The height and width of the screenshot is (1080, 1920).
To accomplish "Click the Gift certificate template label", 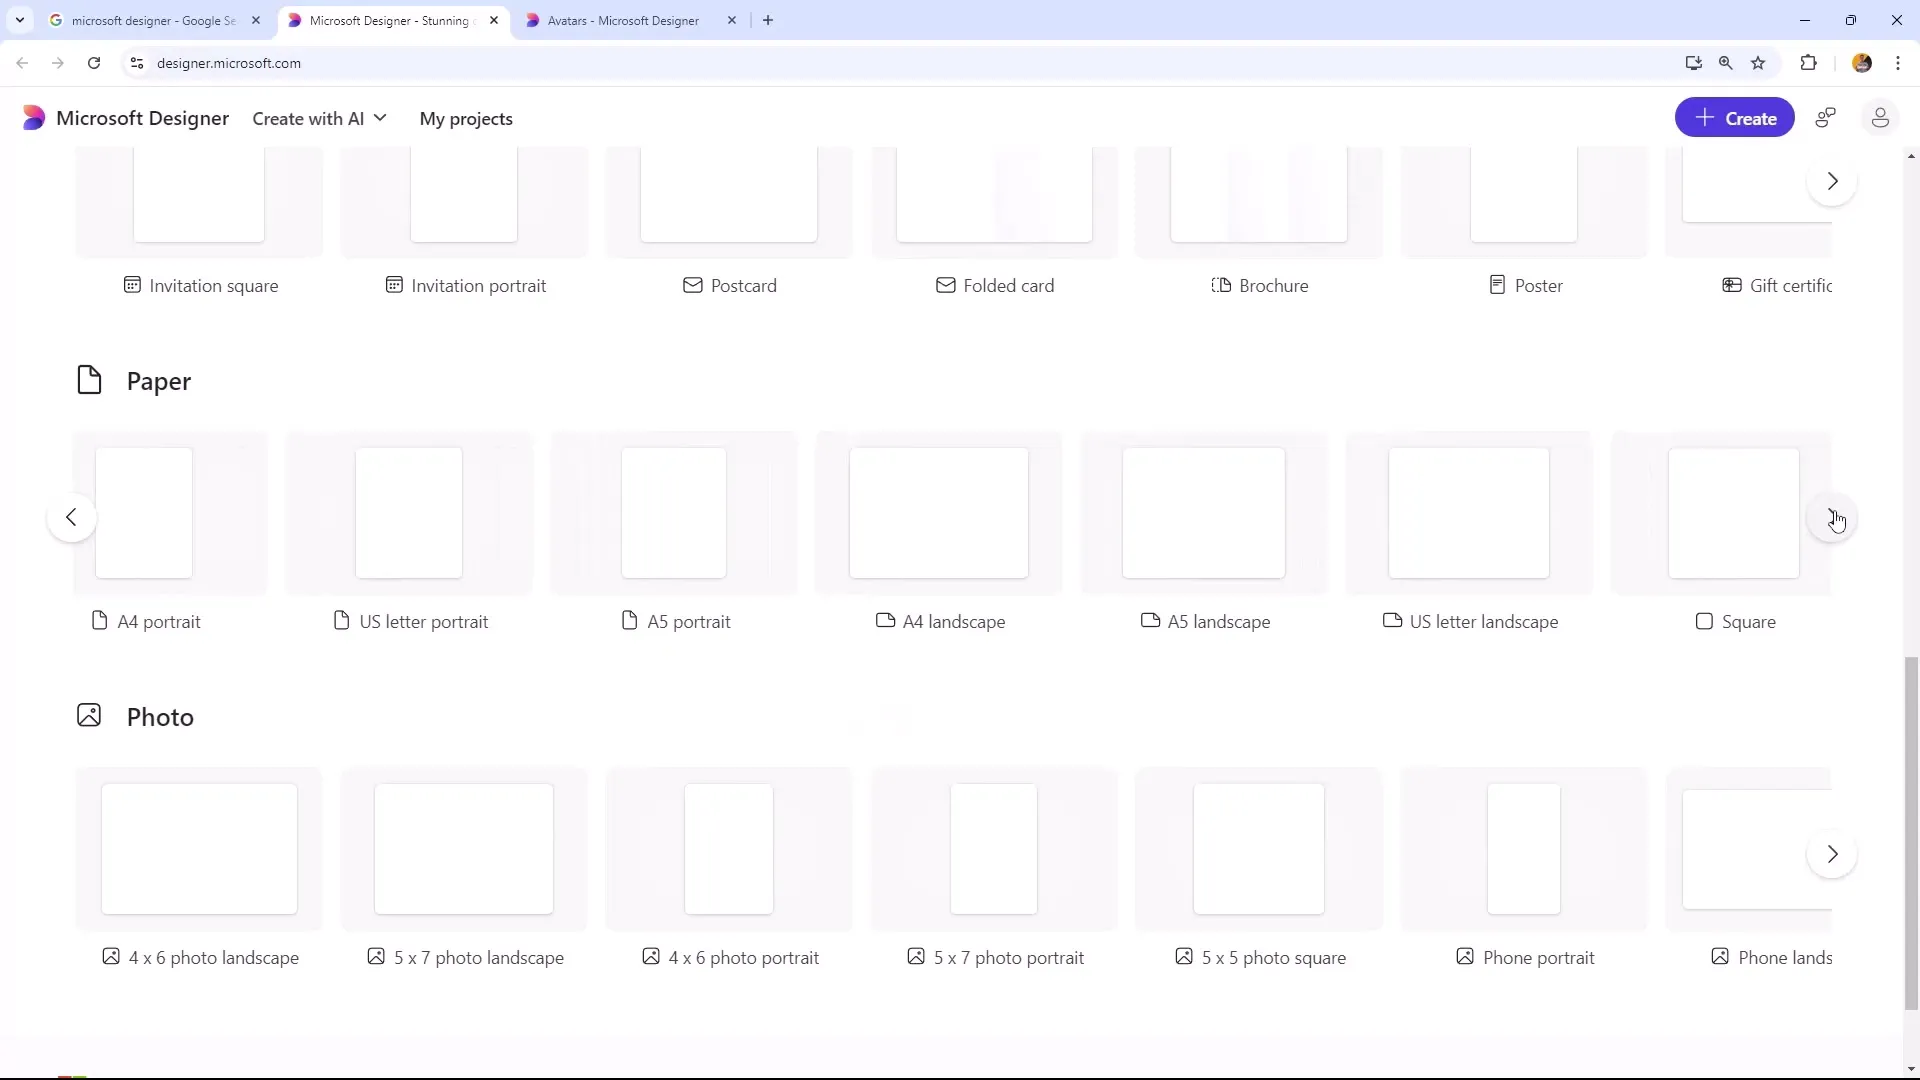I will tap(1791, 285).
